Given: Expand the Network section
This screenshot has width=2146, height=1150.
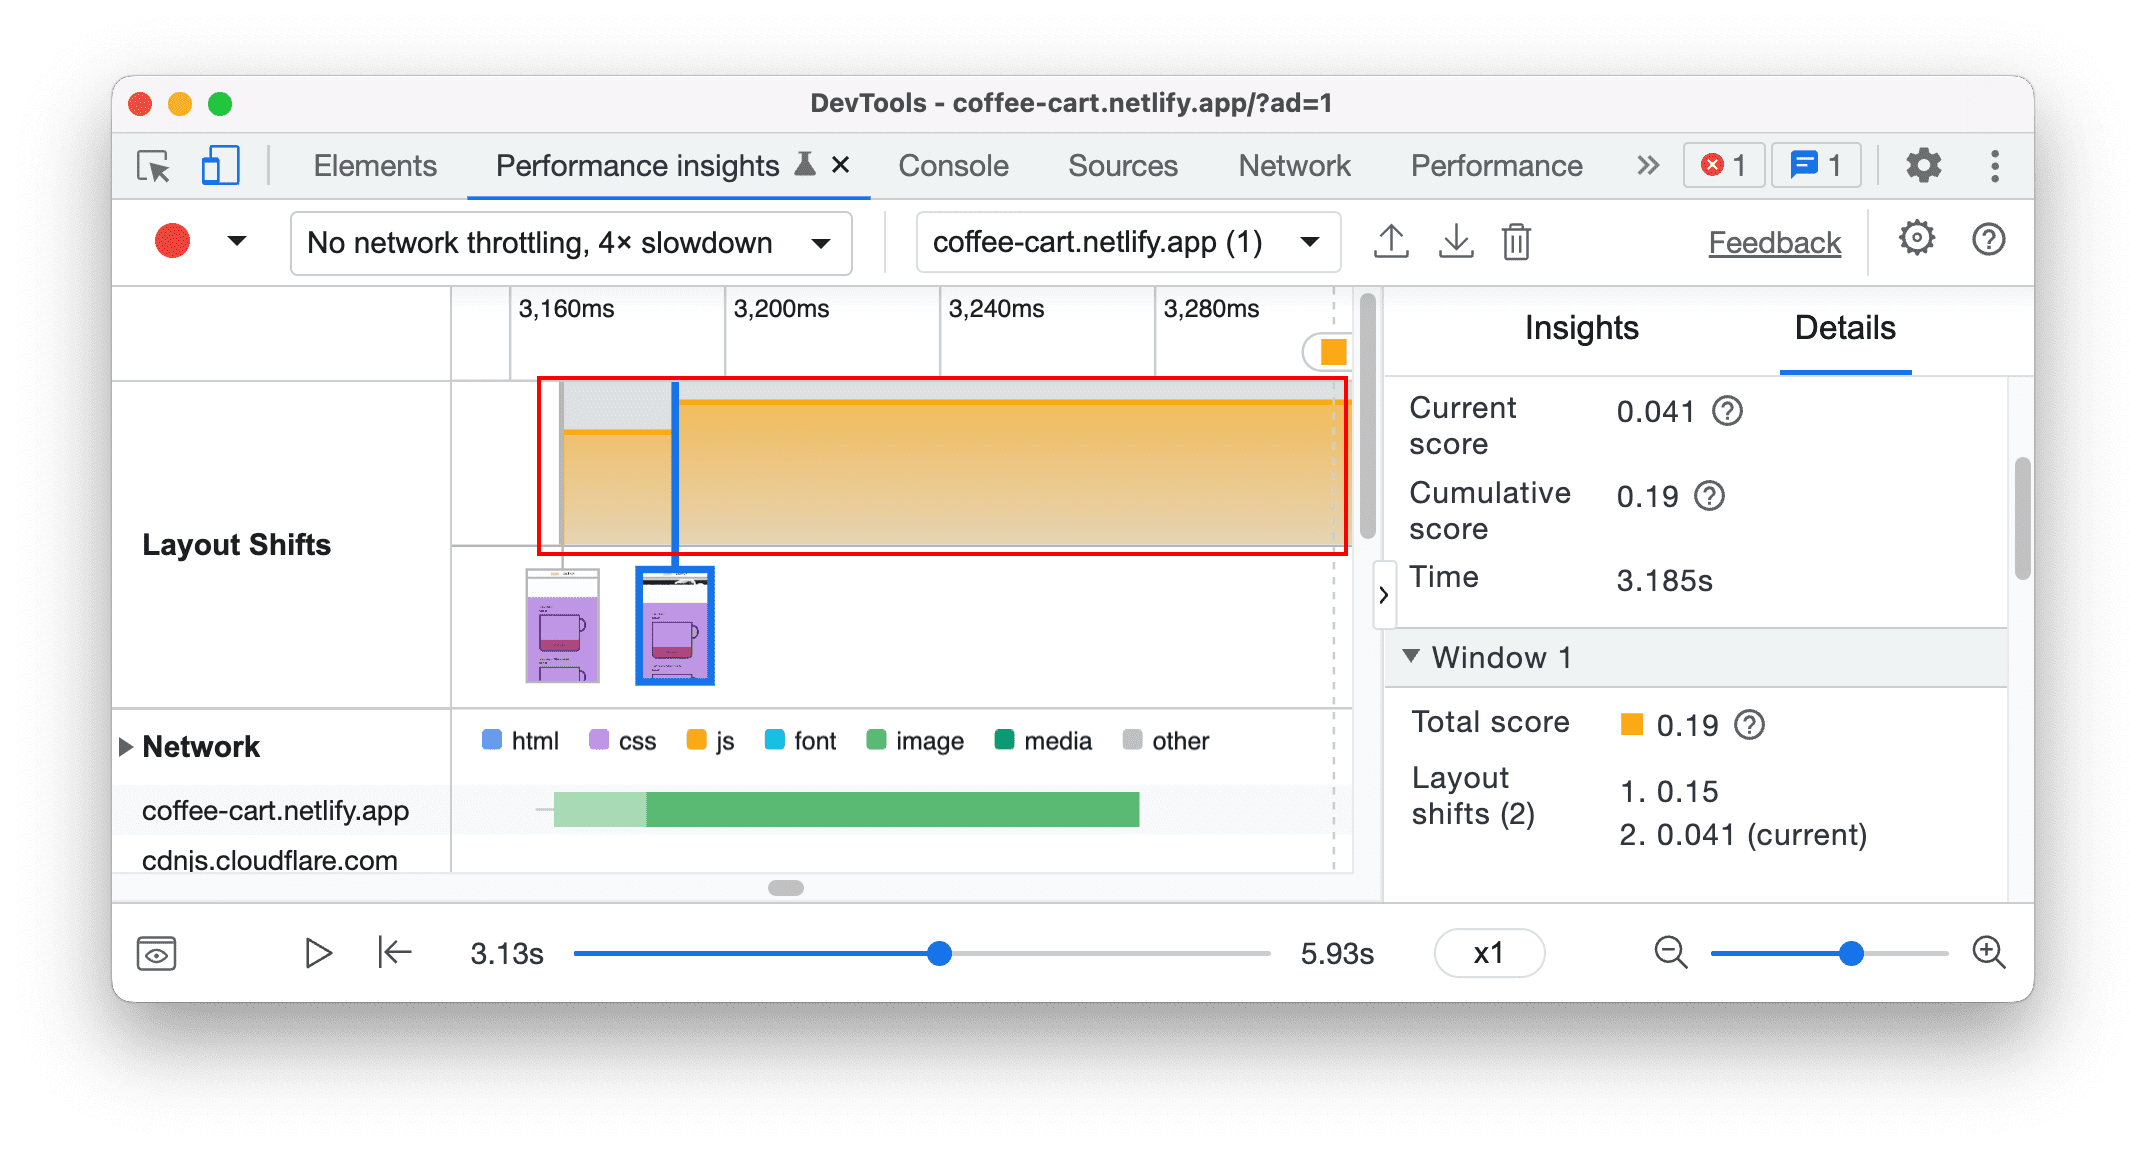Looking at the screenshot, I should pyautogui.click(x=125, y=741).
